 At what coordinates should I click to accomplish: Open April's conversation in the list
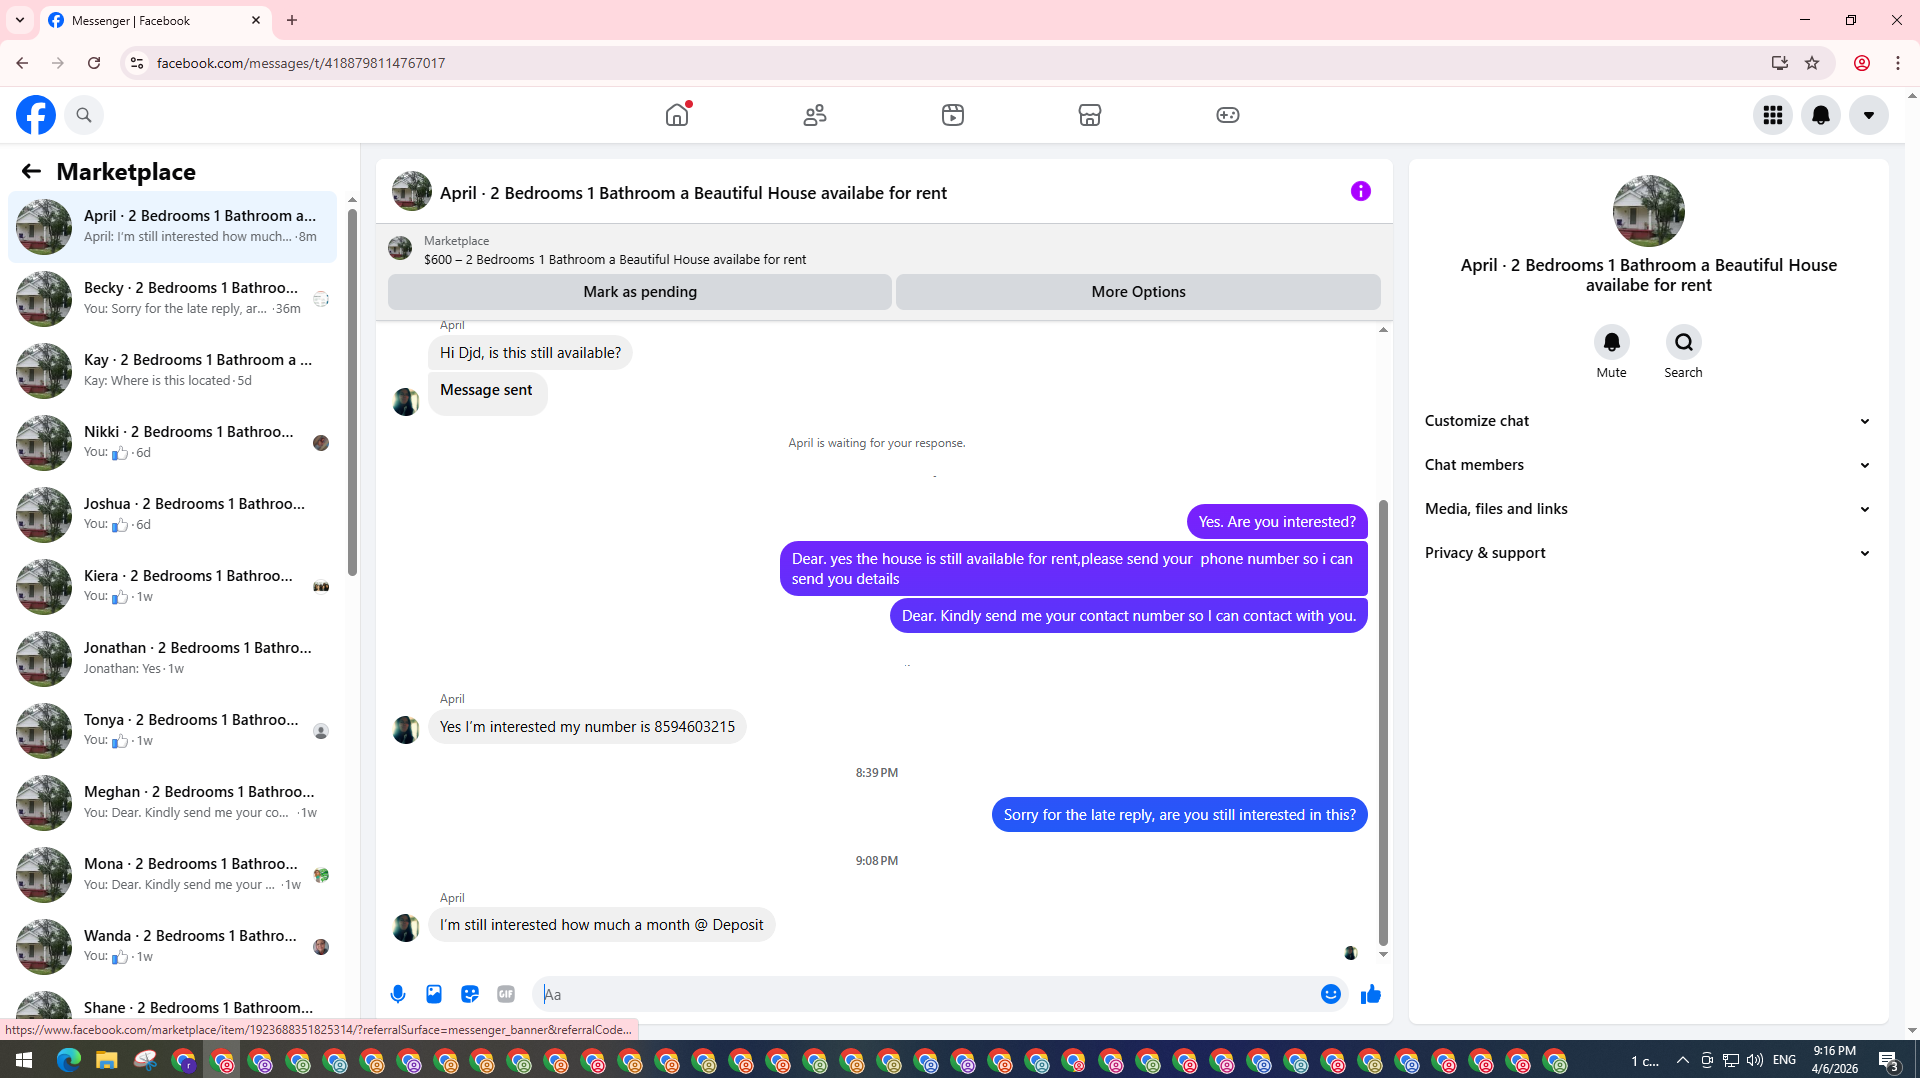(172, 226)
